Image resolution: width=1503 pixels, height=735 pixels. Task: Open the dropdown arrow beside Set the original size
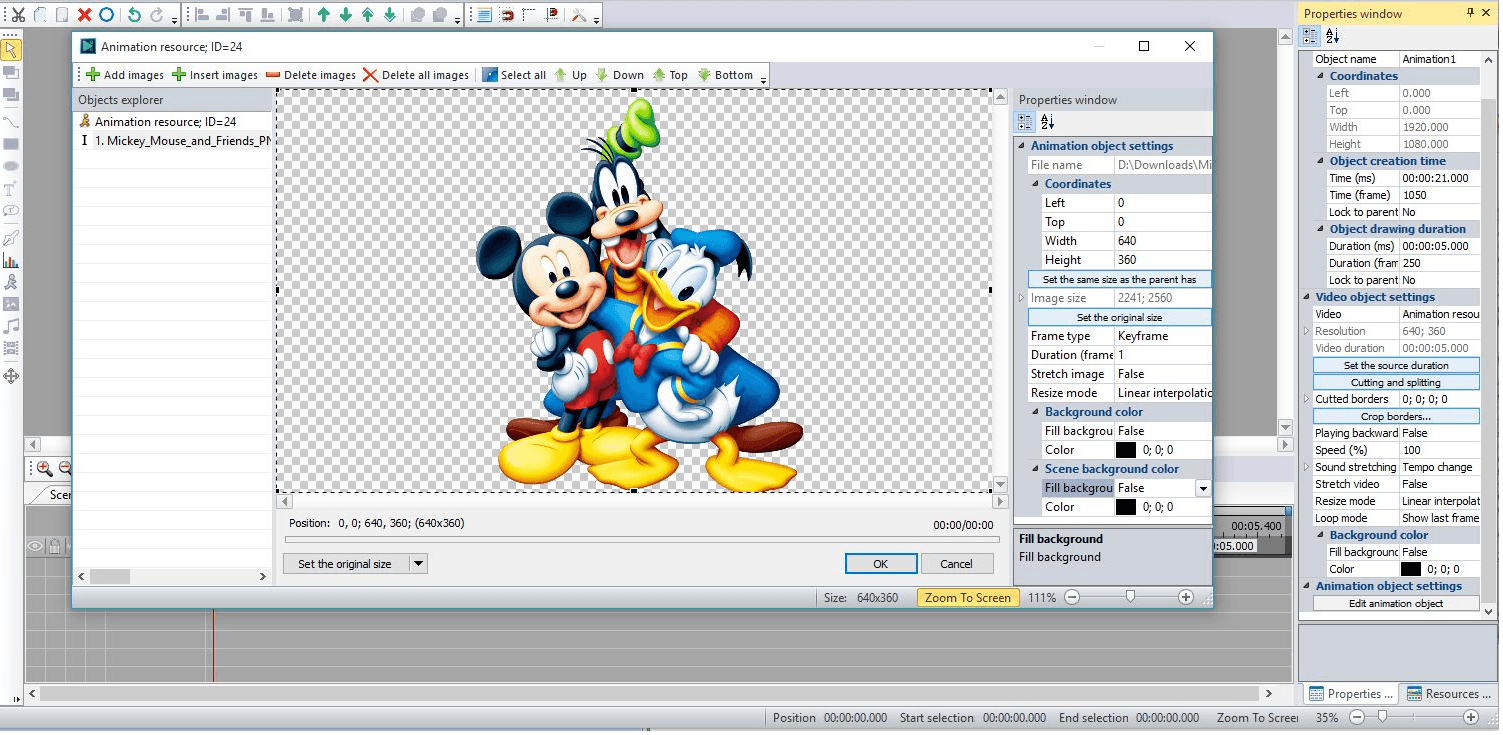pos(419,564)
